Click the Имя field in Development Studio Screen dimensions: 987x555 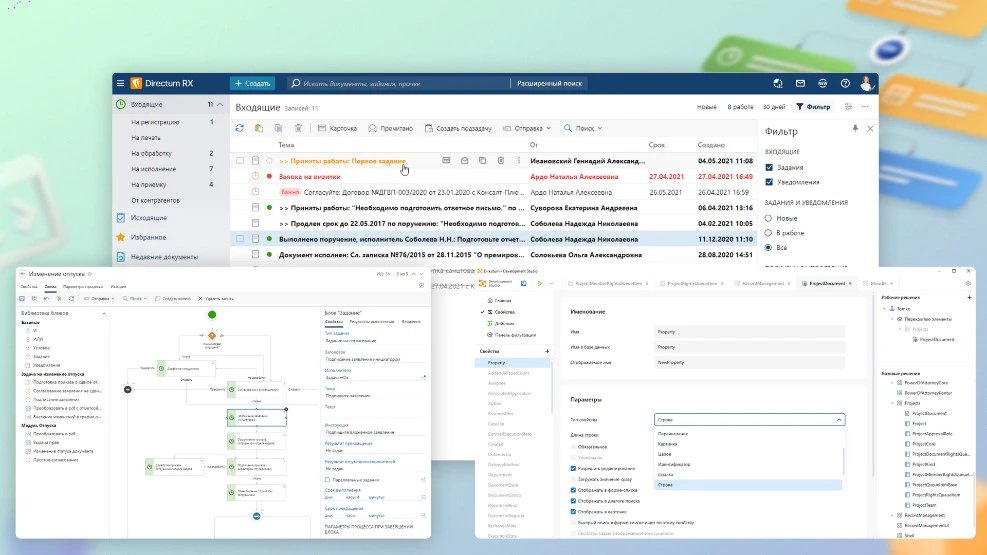pos(749,332)
